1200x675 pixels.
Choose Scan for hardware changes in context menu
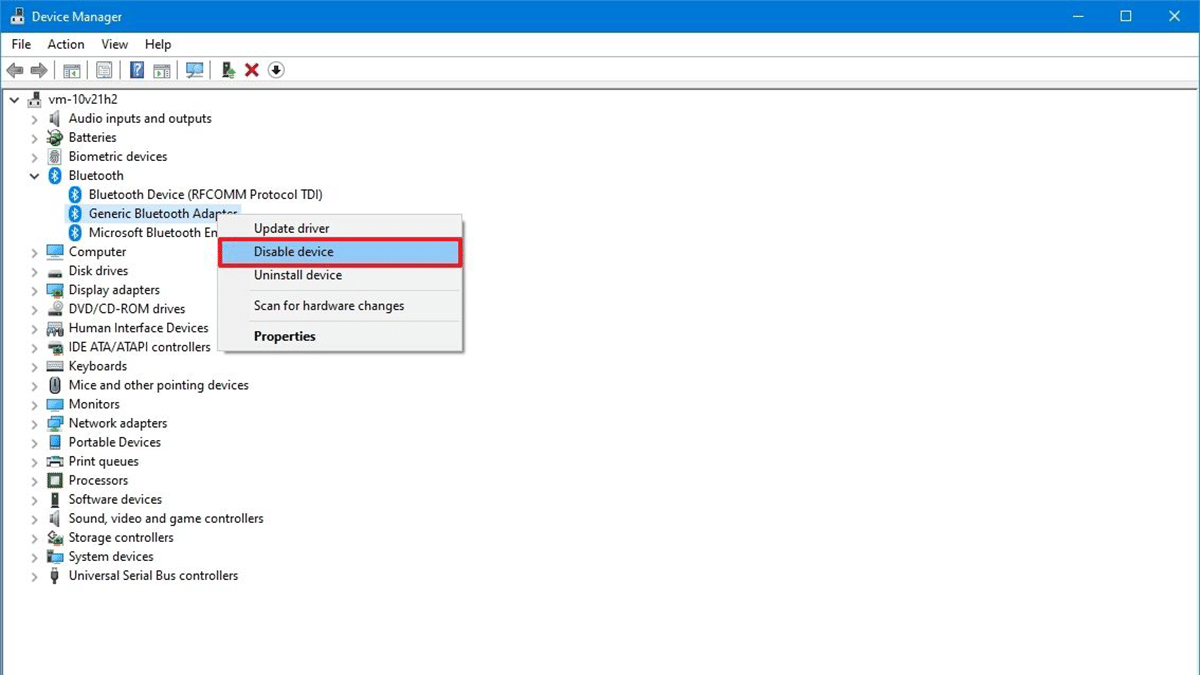tap(340, 306)
